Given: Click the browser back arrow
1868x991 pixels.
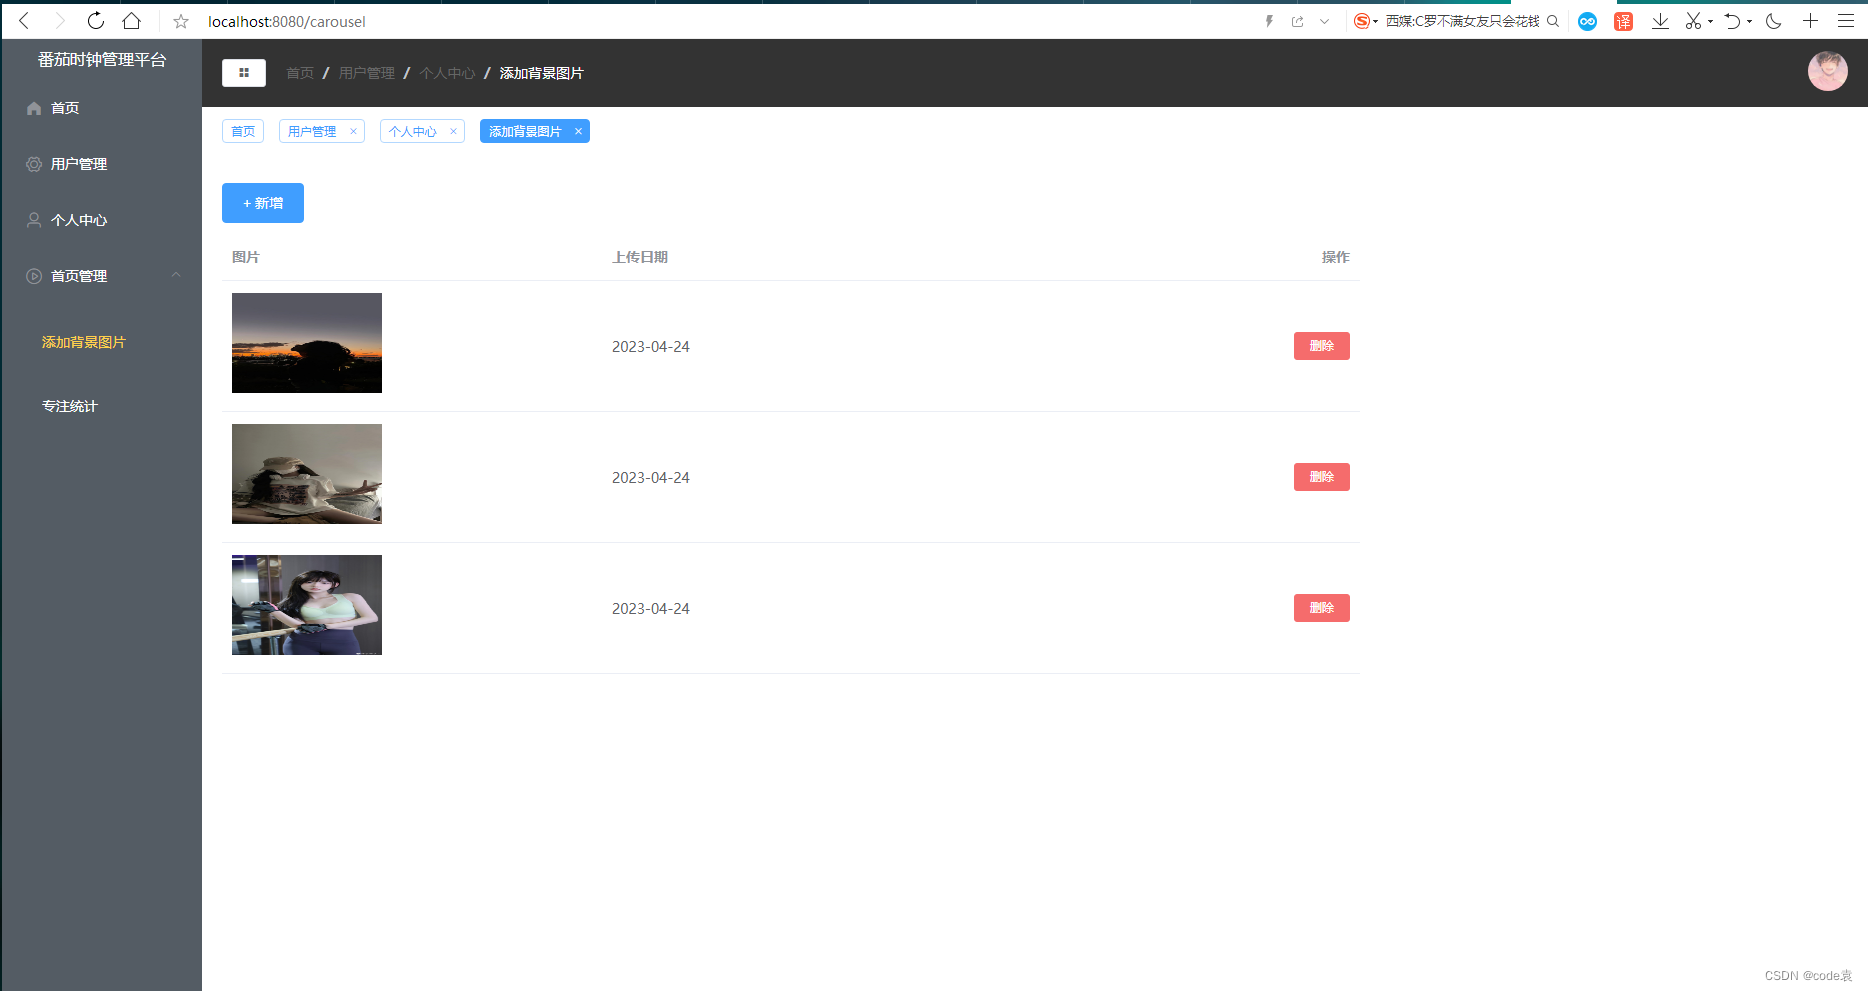Looking at the screenshot, I should point(25,21).
